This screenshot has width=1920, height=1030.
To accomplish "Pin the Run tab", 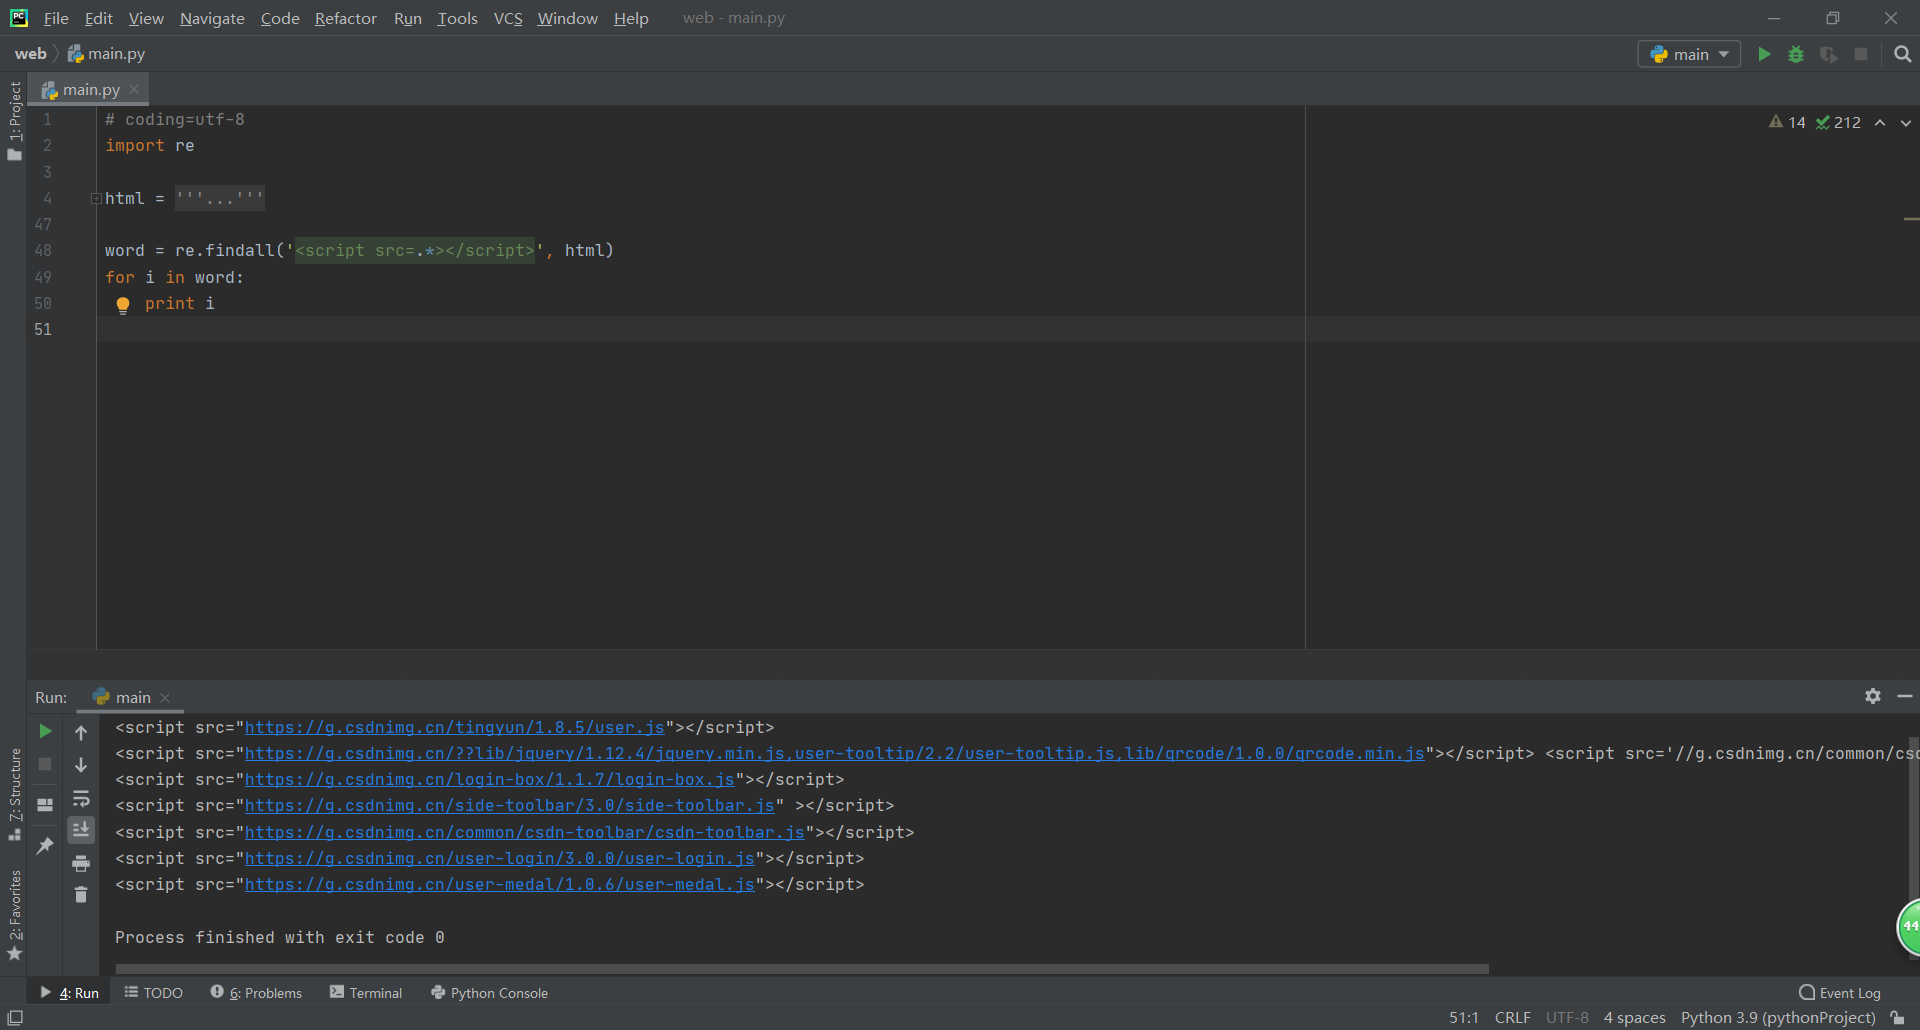I will pos(45,846).
